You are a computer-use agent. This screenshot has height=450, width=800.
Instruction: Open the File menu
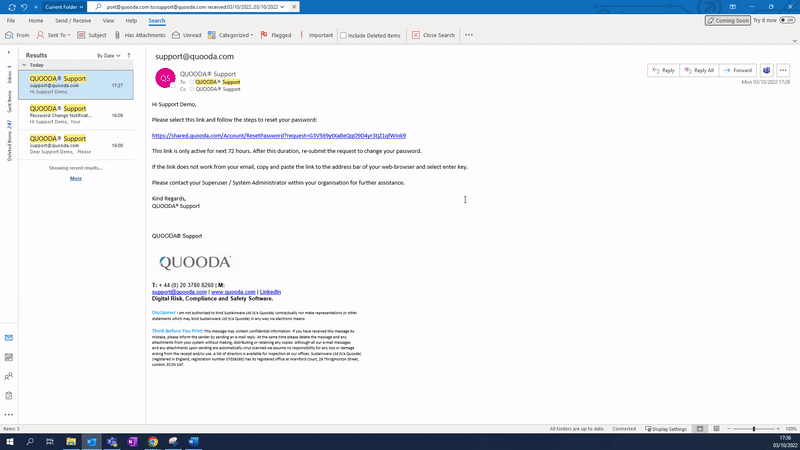(x=11, y=21)
